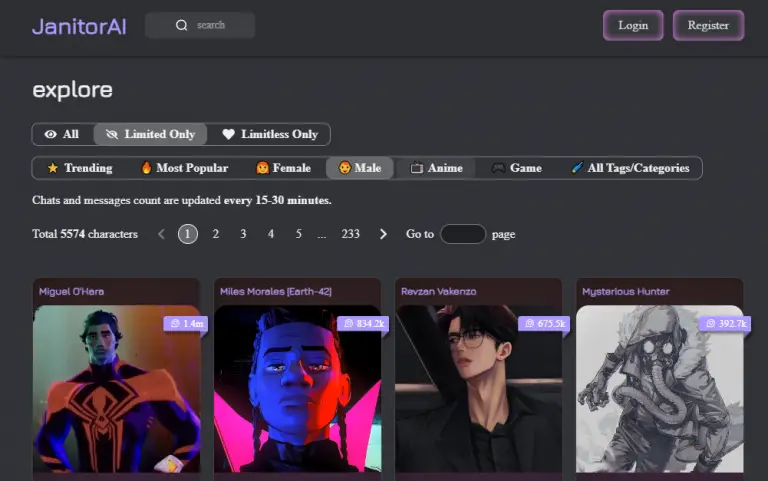
Task: Select the All content filter
Action: point(62,134)
